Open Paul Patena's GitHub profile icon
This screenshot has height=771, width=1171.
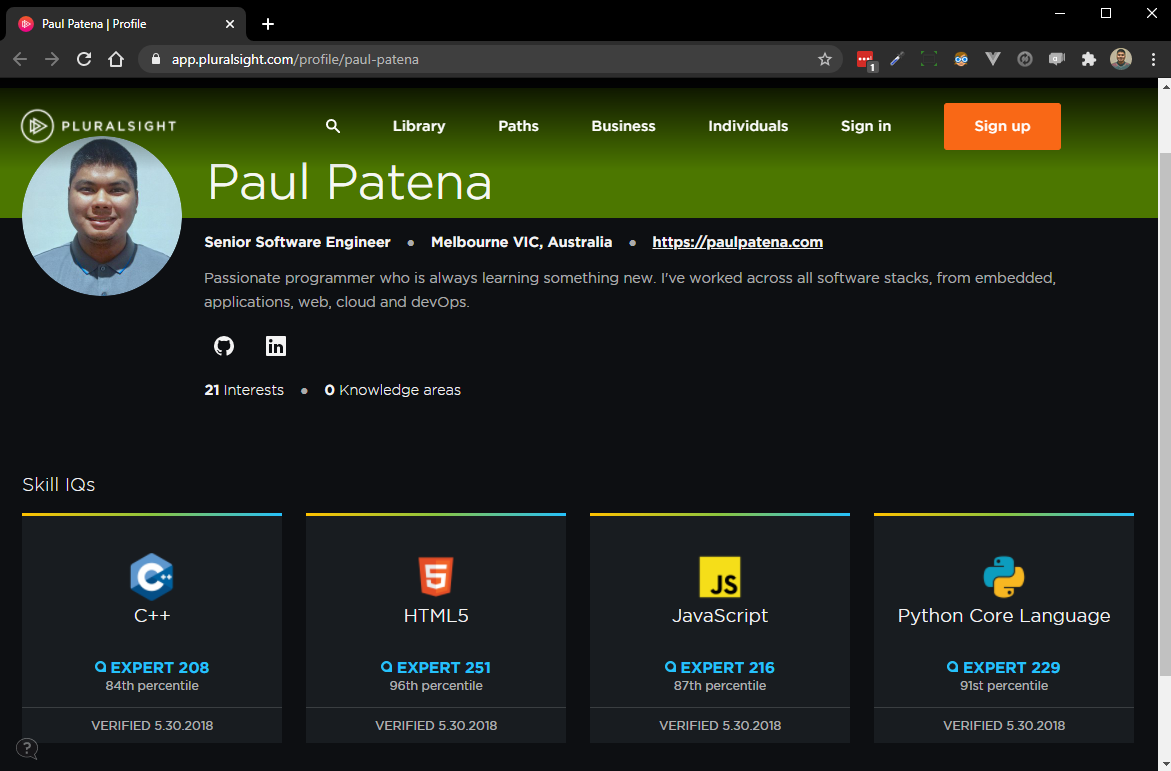coord(224,346)
